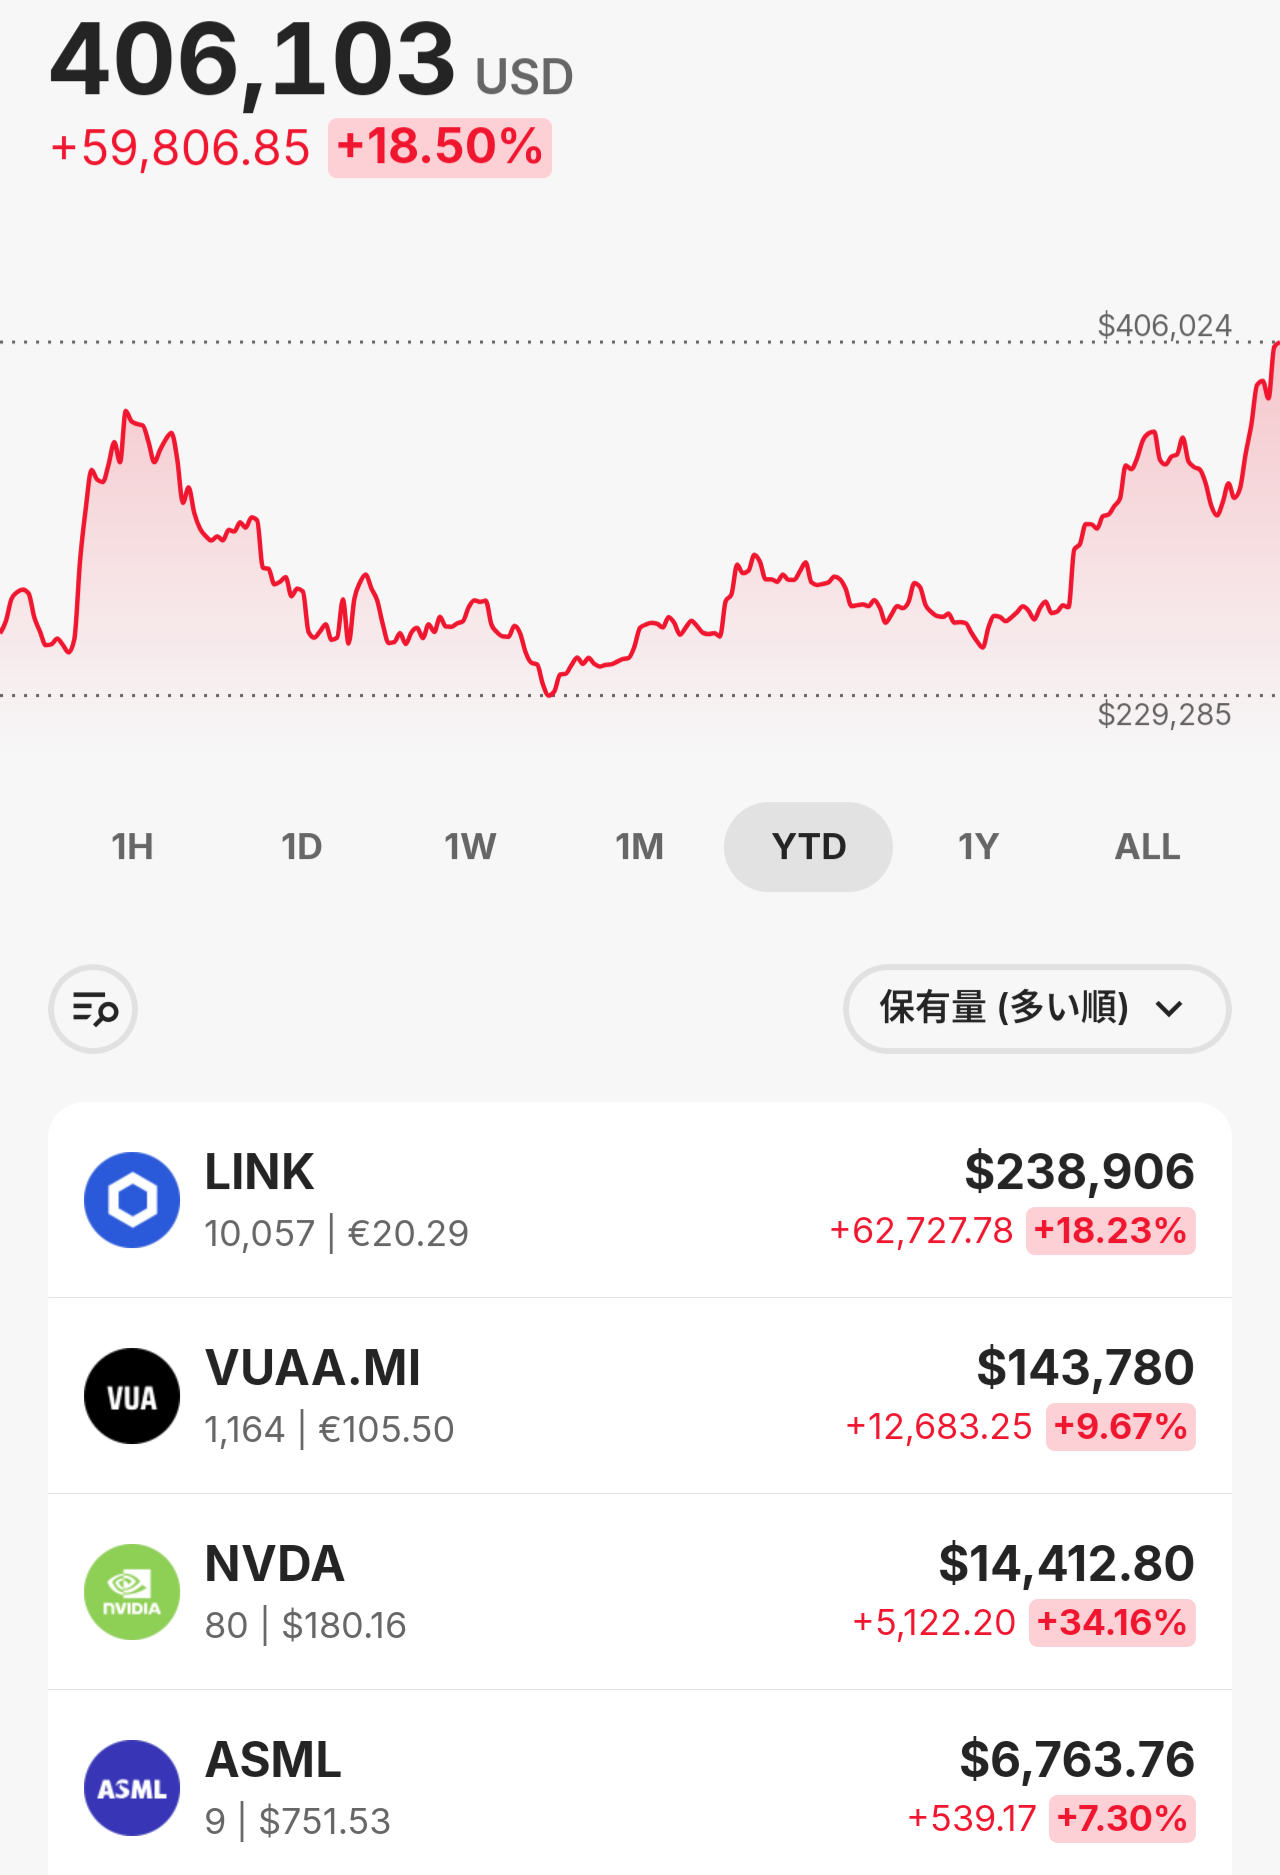Viewport: 1280px width, 1875px height.
Task: Show the ALL time range
Action: tap(1147, 847)
